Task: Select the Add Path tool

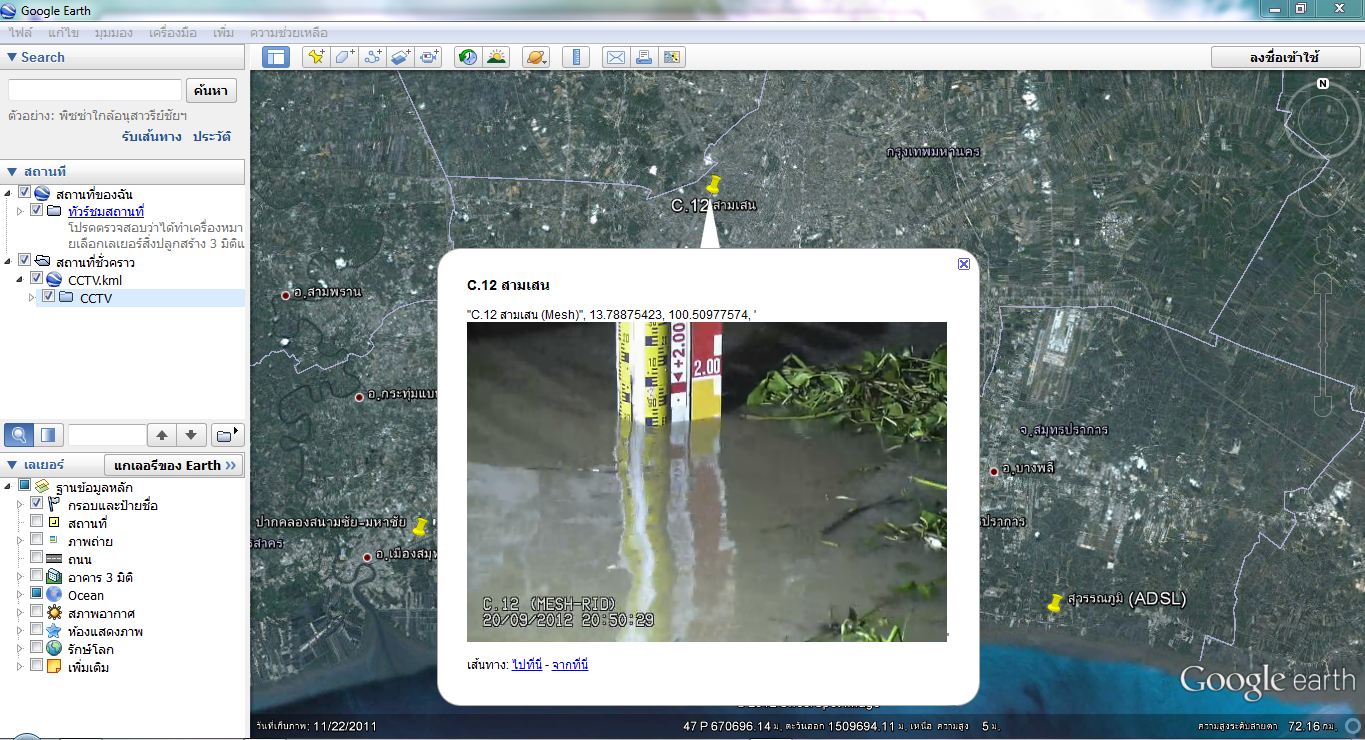Action: click(x=371, y=57)
